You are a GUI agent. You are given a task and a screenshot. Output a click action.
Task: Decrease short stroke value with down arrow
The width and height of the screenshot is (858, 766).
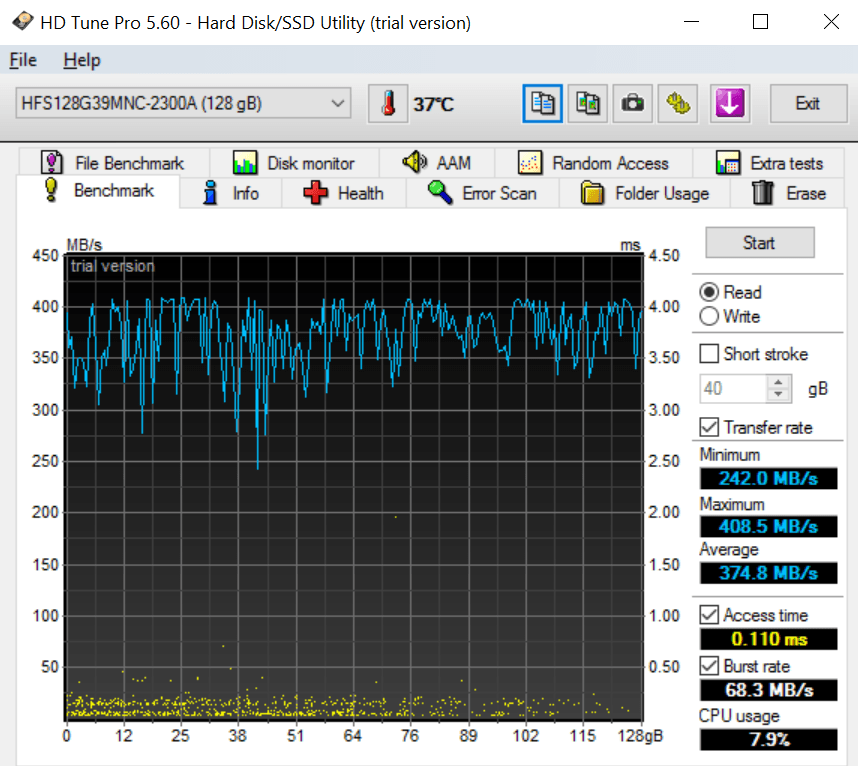point(779,395)
